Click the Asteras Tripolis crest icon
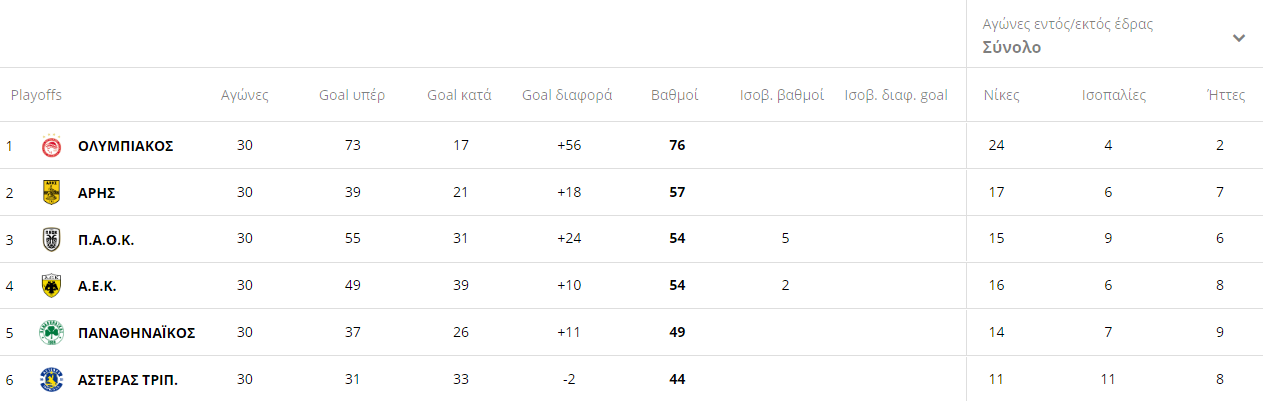 tap(51, 380)
